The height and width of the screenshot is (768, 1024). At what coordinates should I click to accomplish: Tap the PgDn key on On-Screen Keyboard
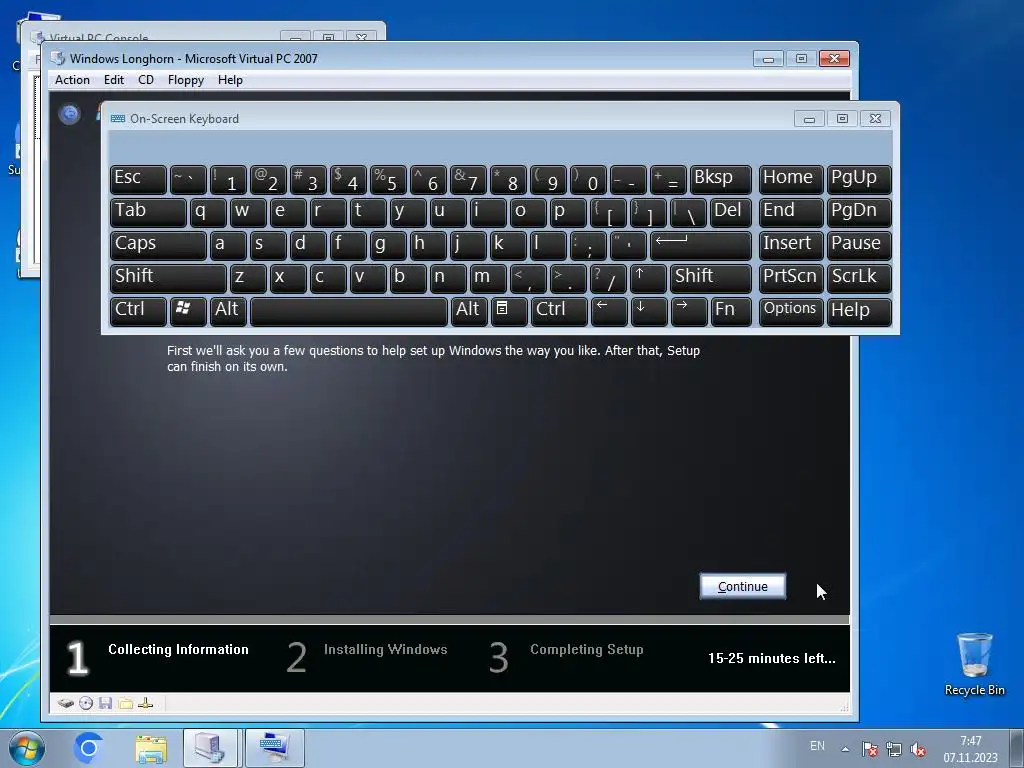859,212
